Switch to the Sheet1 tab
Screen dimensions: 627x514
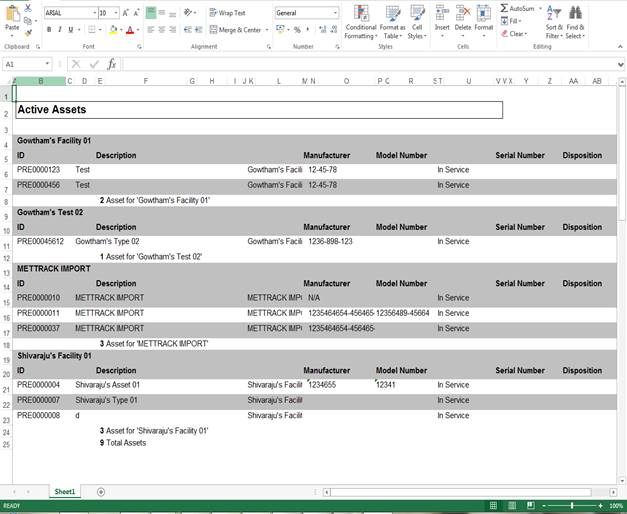tap(65, 492)
